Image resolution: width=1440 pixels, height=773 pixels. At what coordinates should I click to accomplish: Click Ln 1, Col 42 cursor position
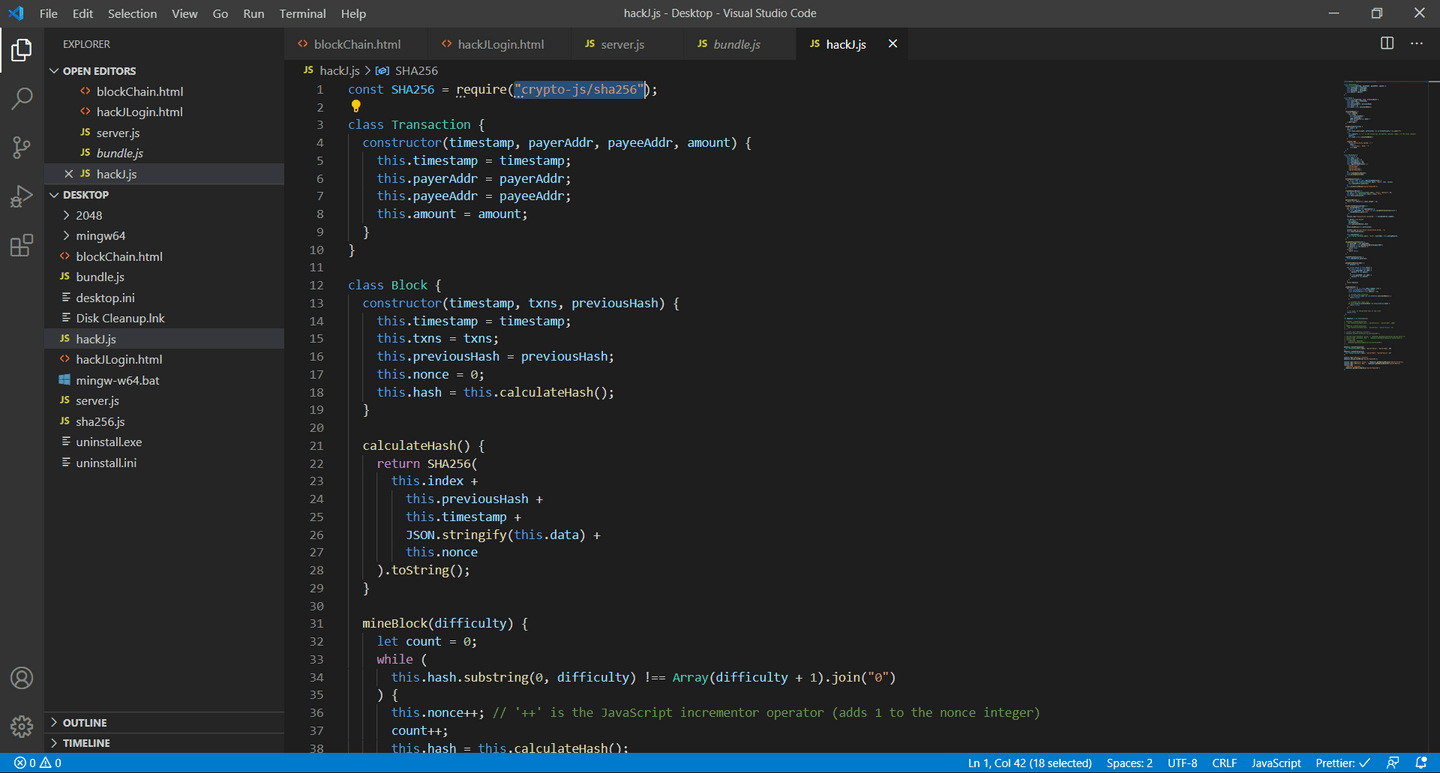pyautogui.click(x=1030, y=763)
